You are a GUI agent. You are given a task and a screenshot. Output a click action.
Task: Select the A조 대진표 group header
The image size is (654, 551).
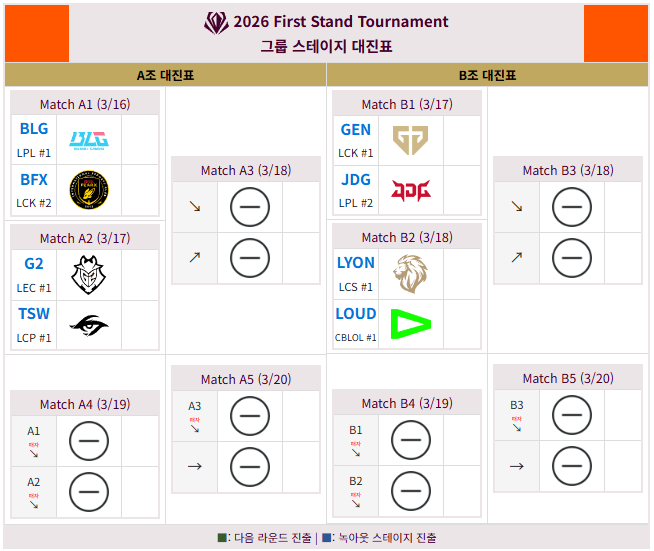[166, 75]
